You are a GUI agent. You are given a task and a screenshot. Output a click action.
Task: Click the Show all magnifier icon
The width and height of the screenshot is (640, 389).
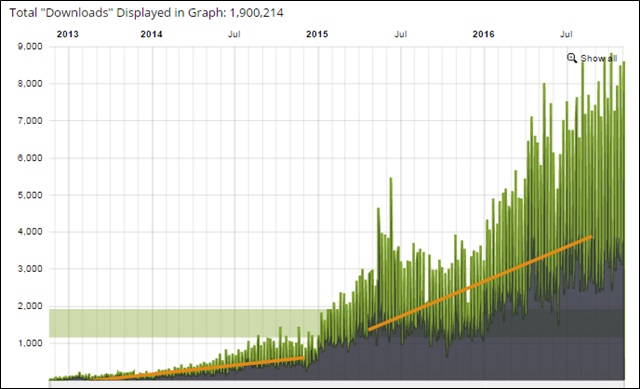(x=572, y=58)
